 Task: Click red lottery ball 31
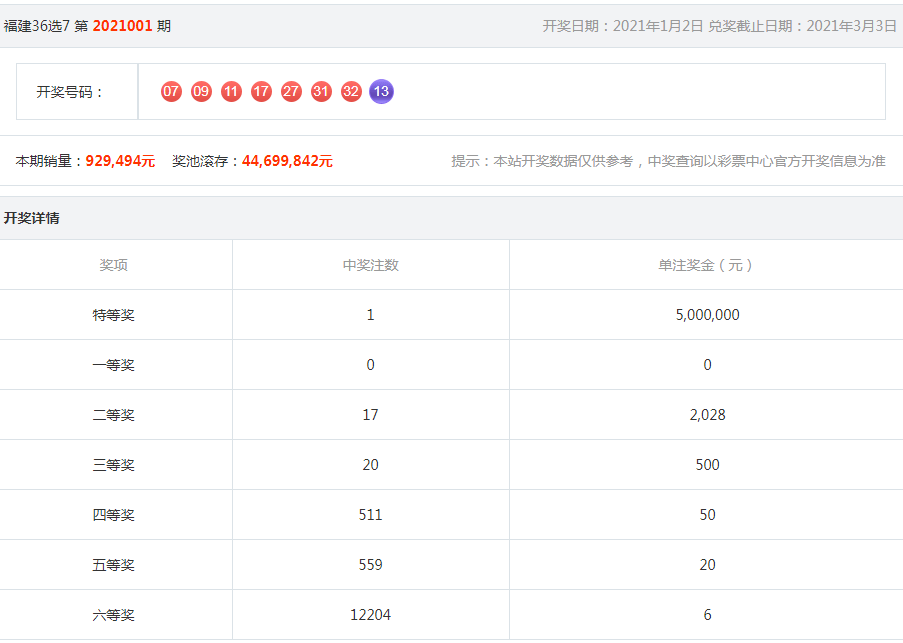pos(321,92)
